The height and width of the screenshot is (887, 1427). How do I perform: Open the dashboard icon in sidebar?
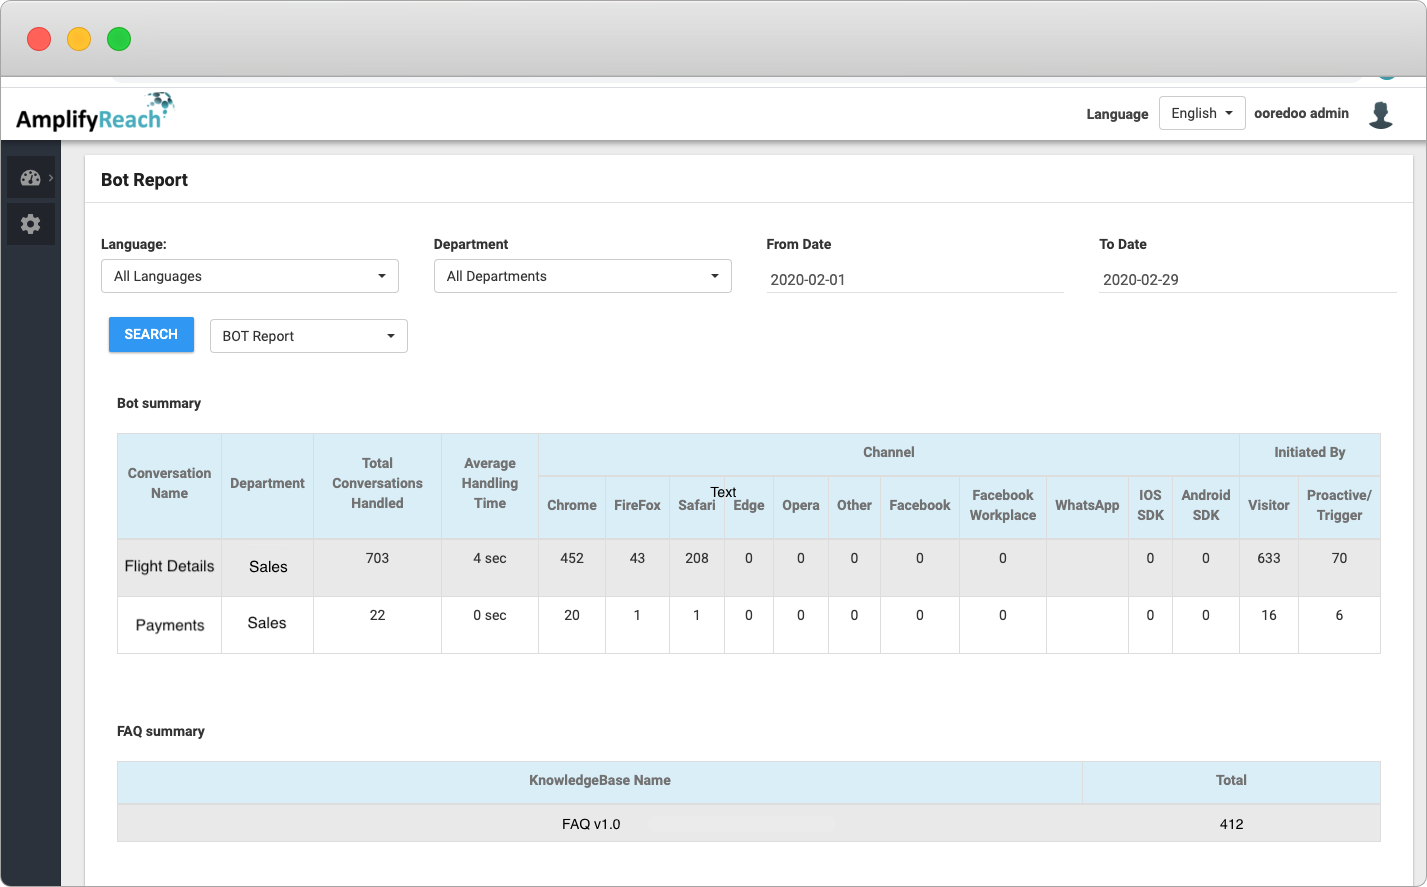[x=30, y=178]
